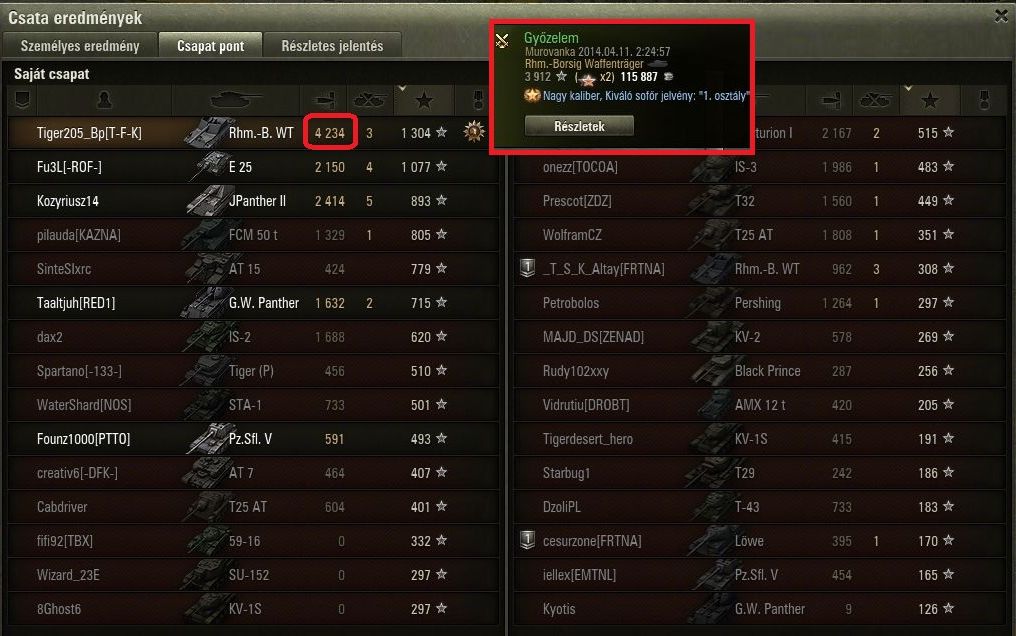Sort enemy team by experience star header

click(930, 100)
